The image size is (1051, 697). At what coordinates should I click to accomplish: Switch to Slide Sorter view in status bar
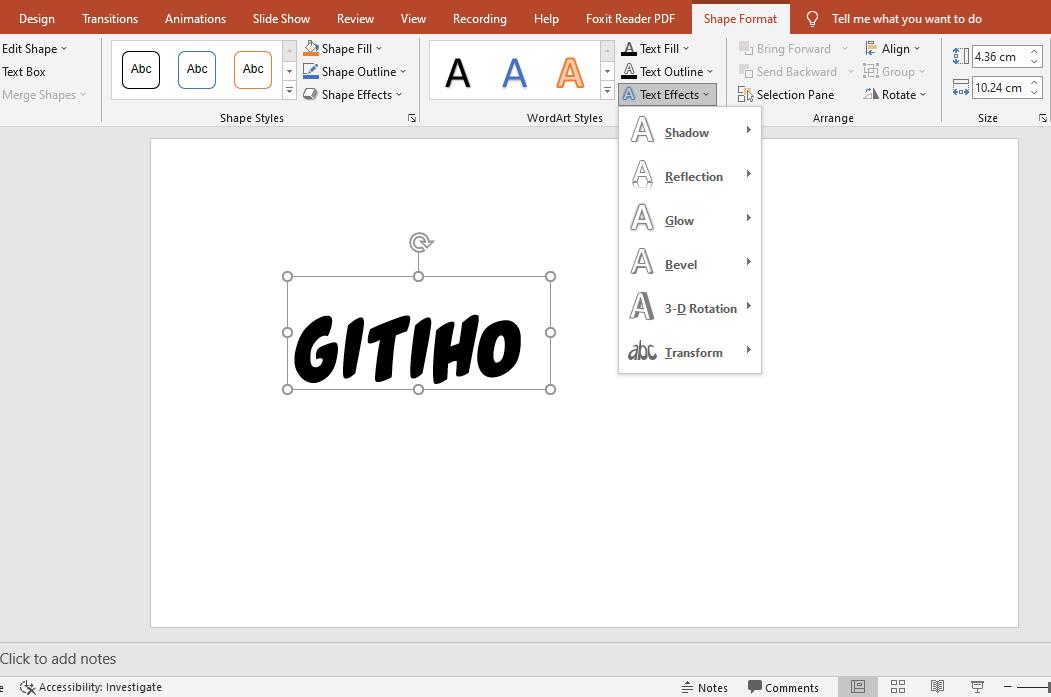coord(898,687)
